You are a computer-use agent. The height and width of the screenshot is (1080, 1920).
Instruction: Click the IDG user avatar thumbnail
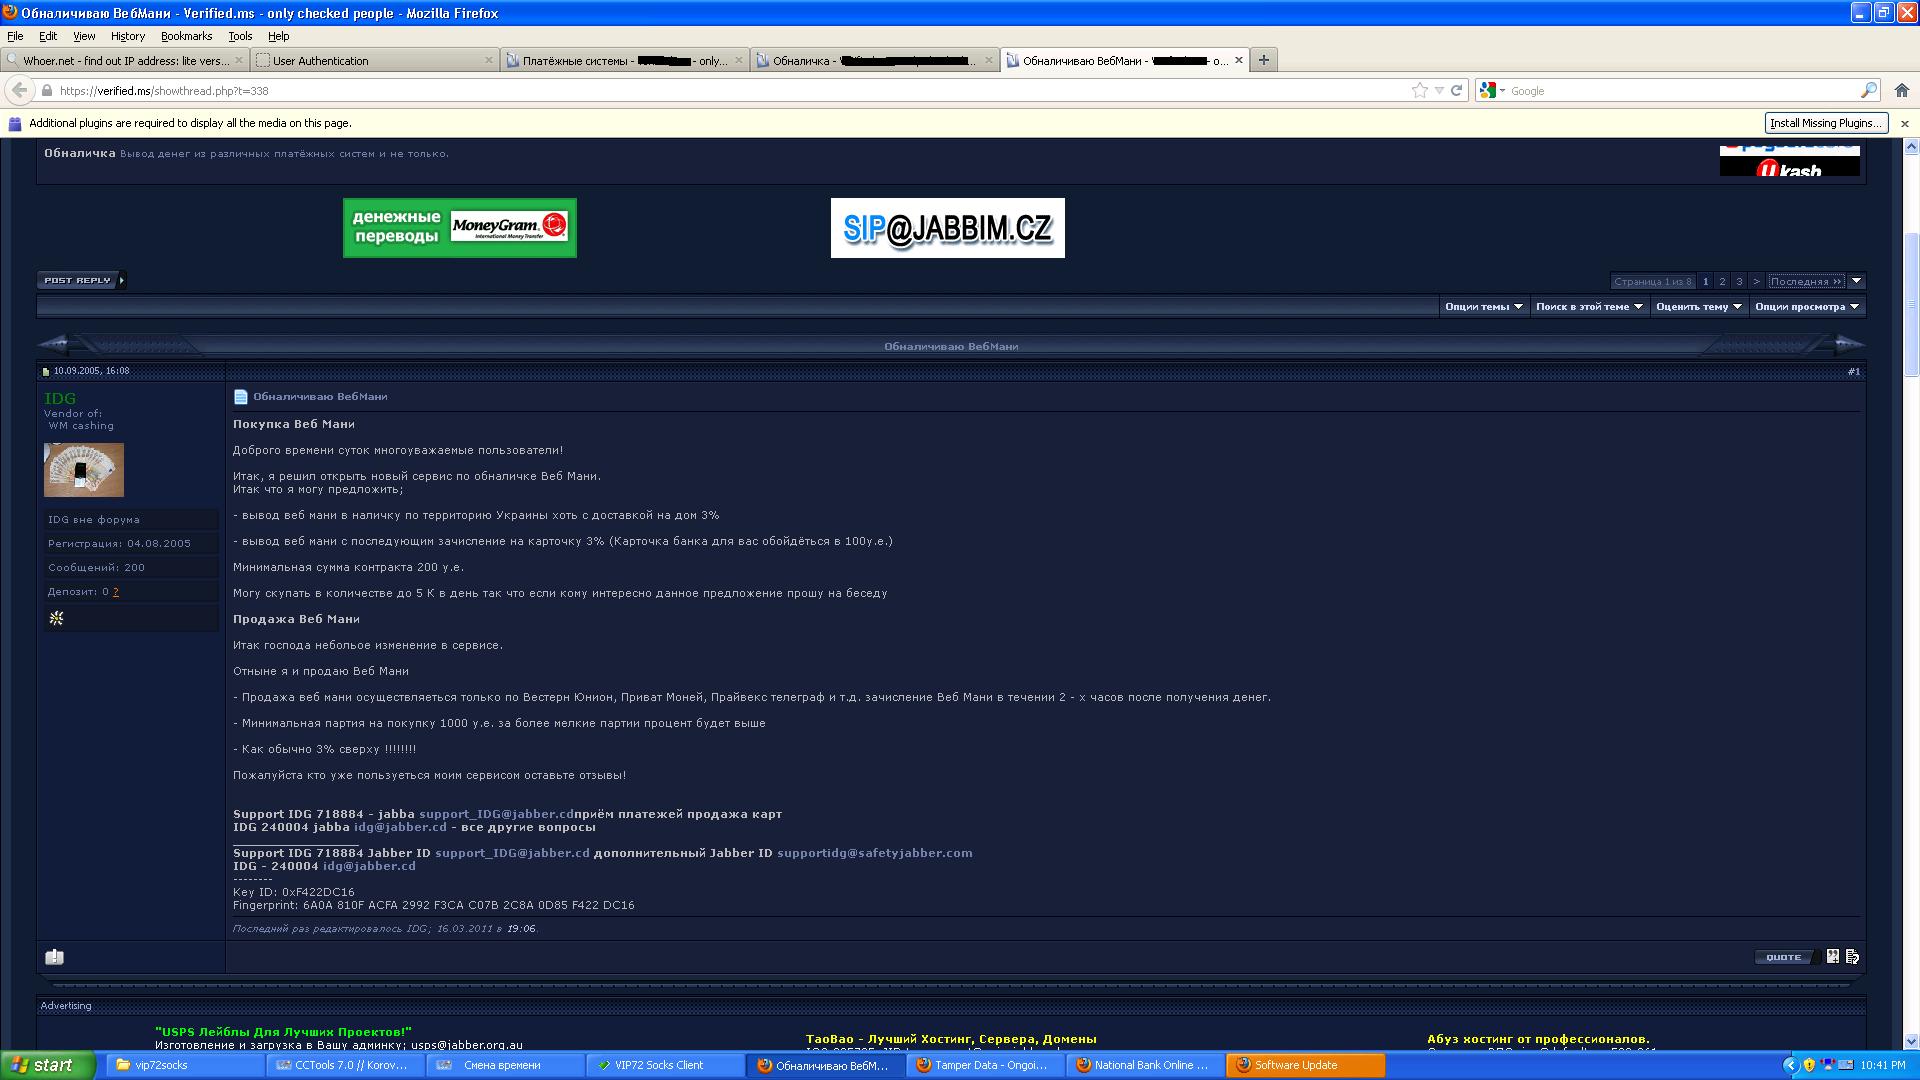pyautogui.click(x=84, y=470)
